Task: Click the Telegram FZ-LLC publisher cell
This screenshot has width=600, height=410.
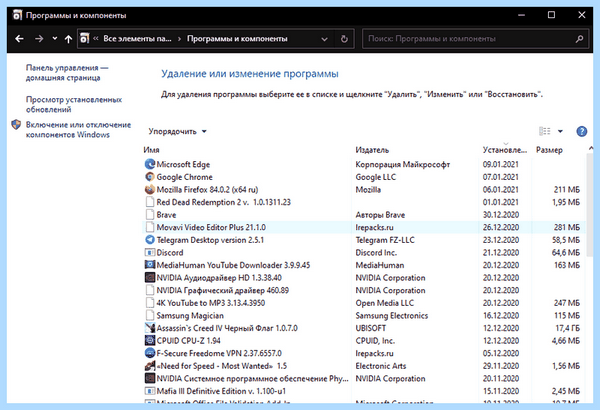Action: coord(385,240)
